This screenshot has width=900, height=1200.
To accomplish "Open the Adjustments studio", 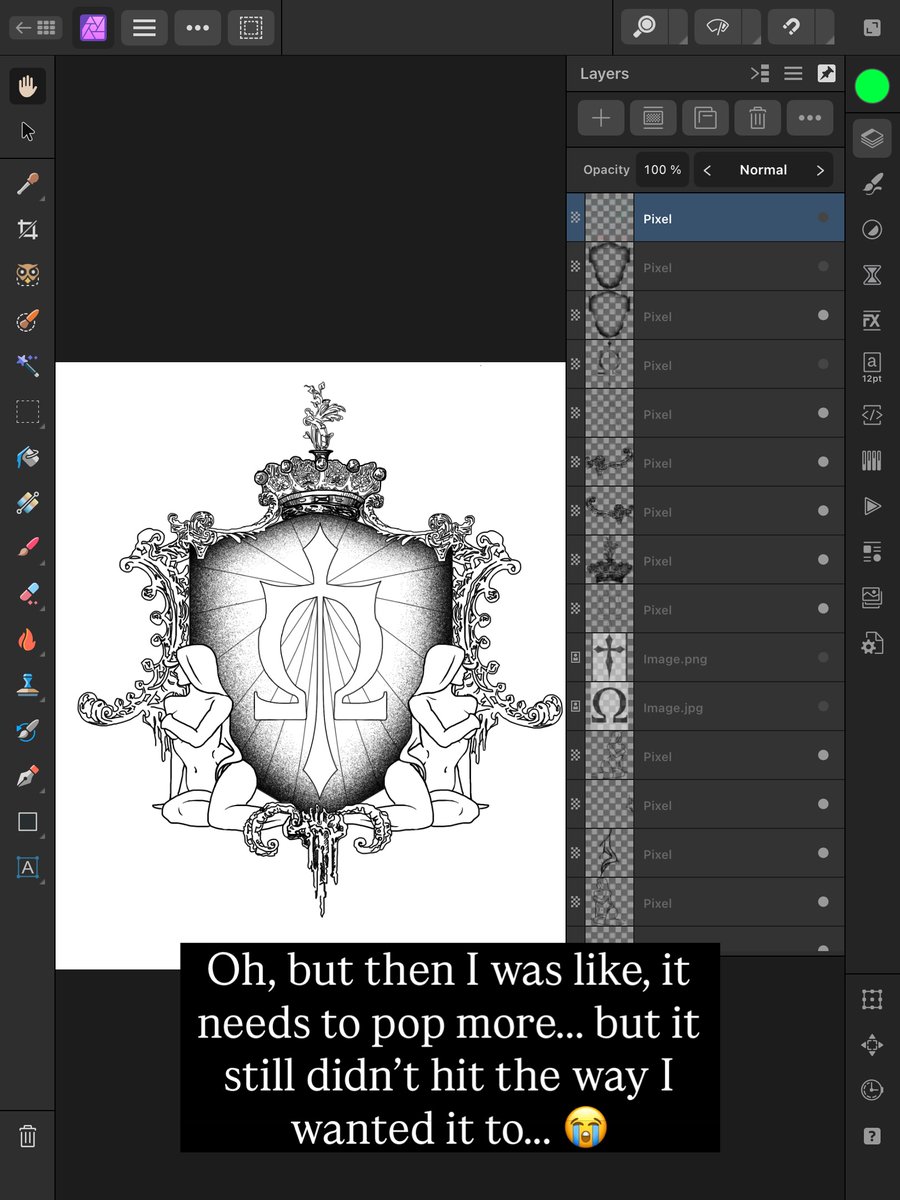I will [x=872, y=230].
